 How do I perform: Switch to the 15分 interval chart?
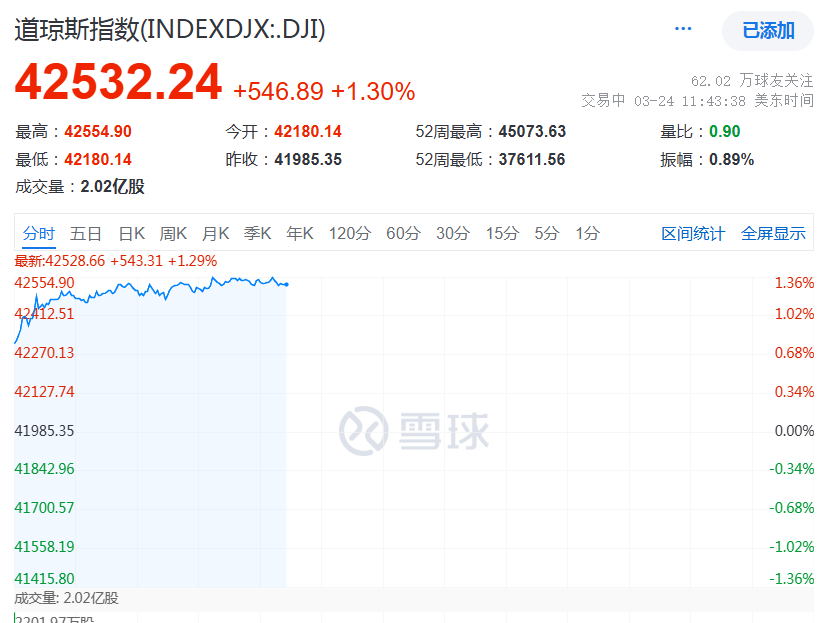coord(502,233)
